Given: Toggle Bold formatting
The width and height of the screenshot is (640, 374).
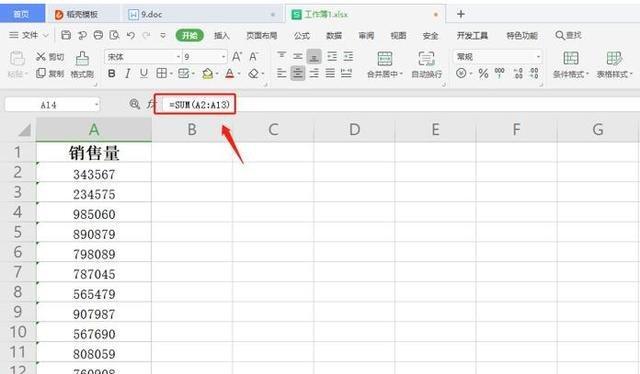Looking at the screenshot, I should tap(111, 73).
